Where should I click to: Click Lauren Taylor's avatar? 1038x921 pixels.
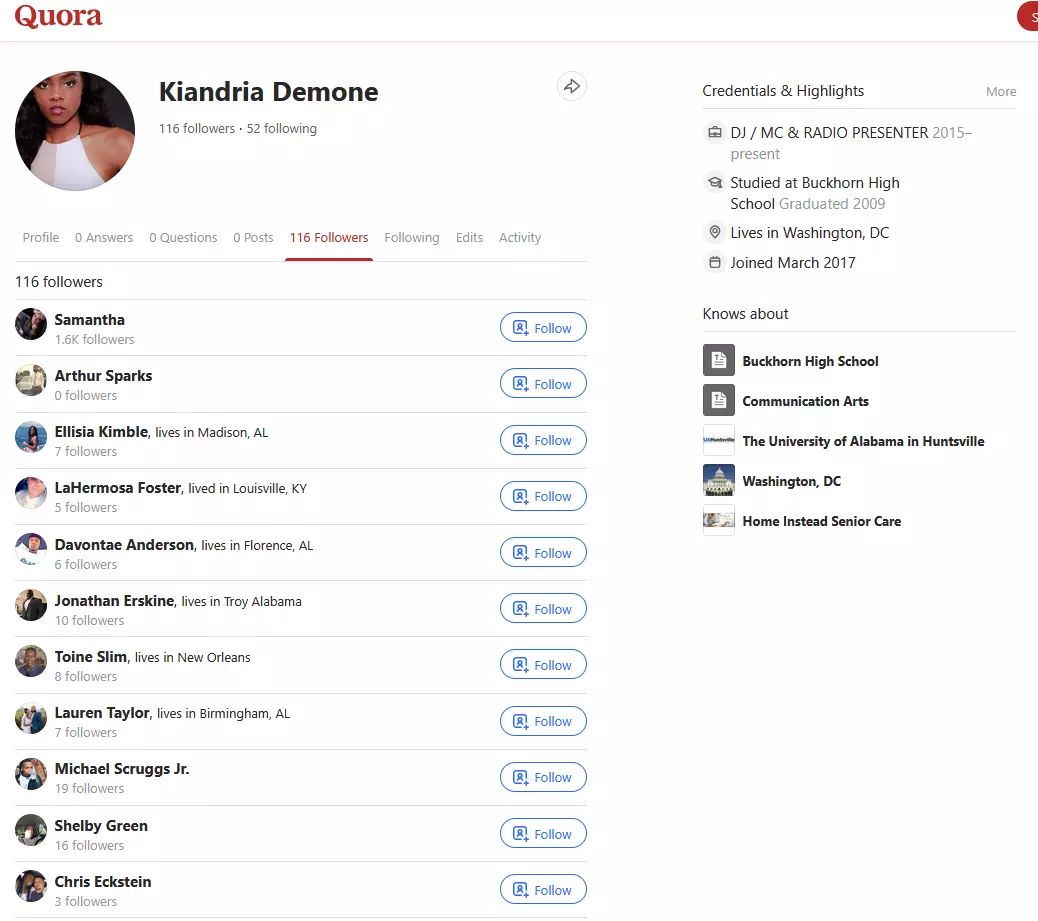(x=31, y=718)
